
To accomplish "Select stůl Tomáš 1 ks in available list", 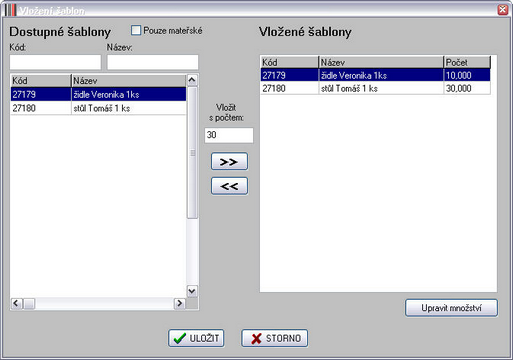I will [129, 108].
